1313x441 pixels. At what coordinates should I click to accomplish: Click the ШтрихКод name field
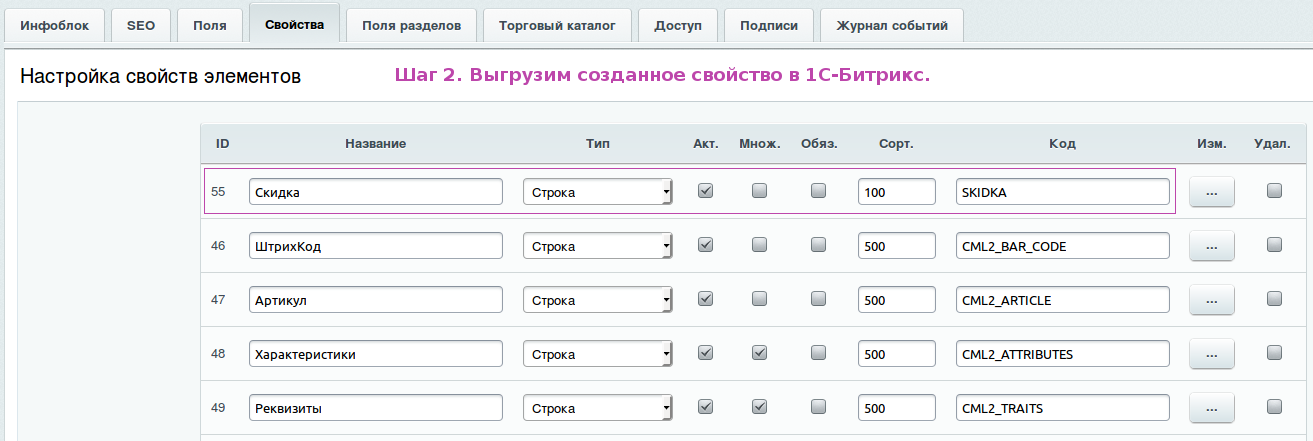(375, 246)
